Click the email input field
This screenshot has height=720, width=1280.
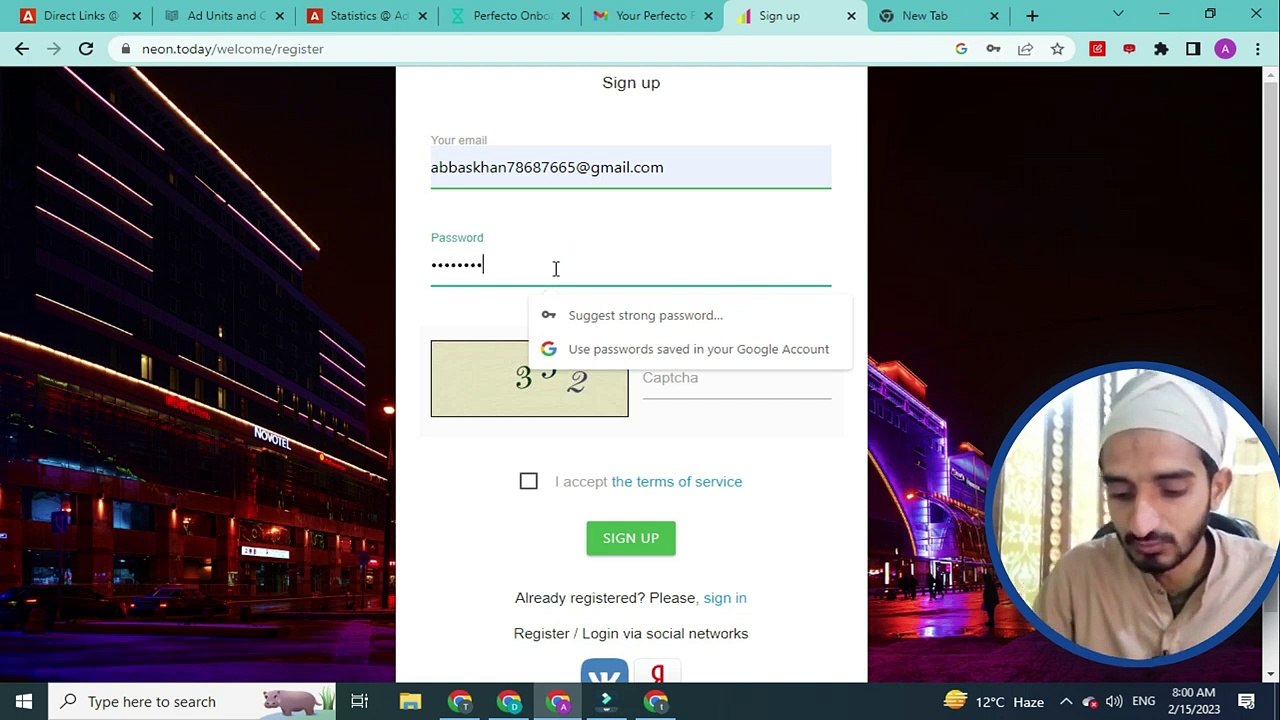(x=631, y=167)
